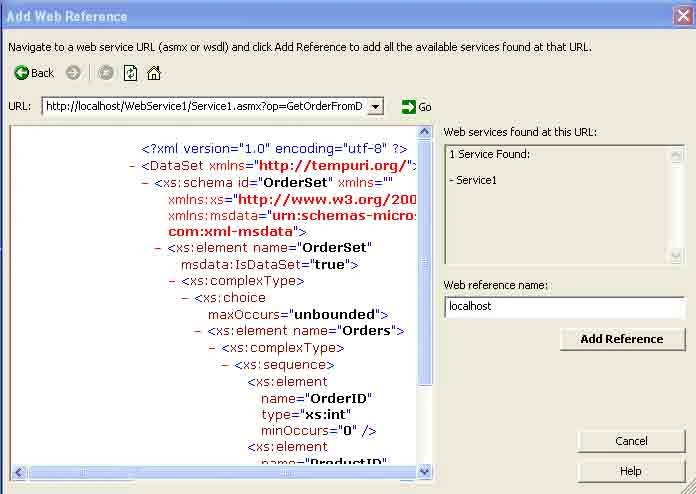Viewport: 696px width, 494px height.
Task: Click the services list scroll down arrow
Action: click(676, 256)
